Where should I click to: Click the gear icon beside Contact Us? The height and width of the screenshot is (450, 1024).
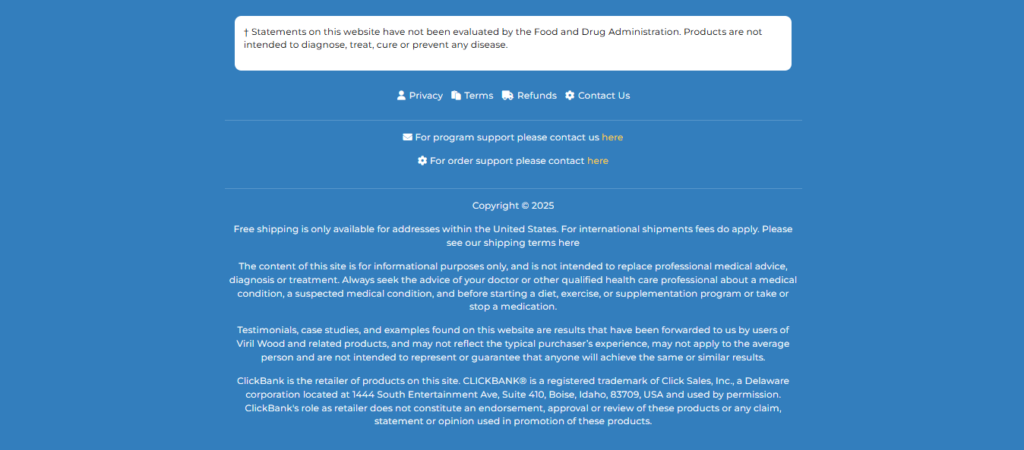(569, 95)
